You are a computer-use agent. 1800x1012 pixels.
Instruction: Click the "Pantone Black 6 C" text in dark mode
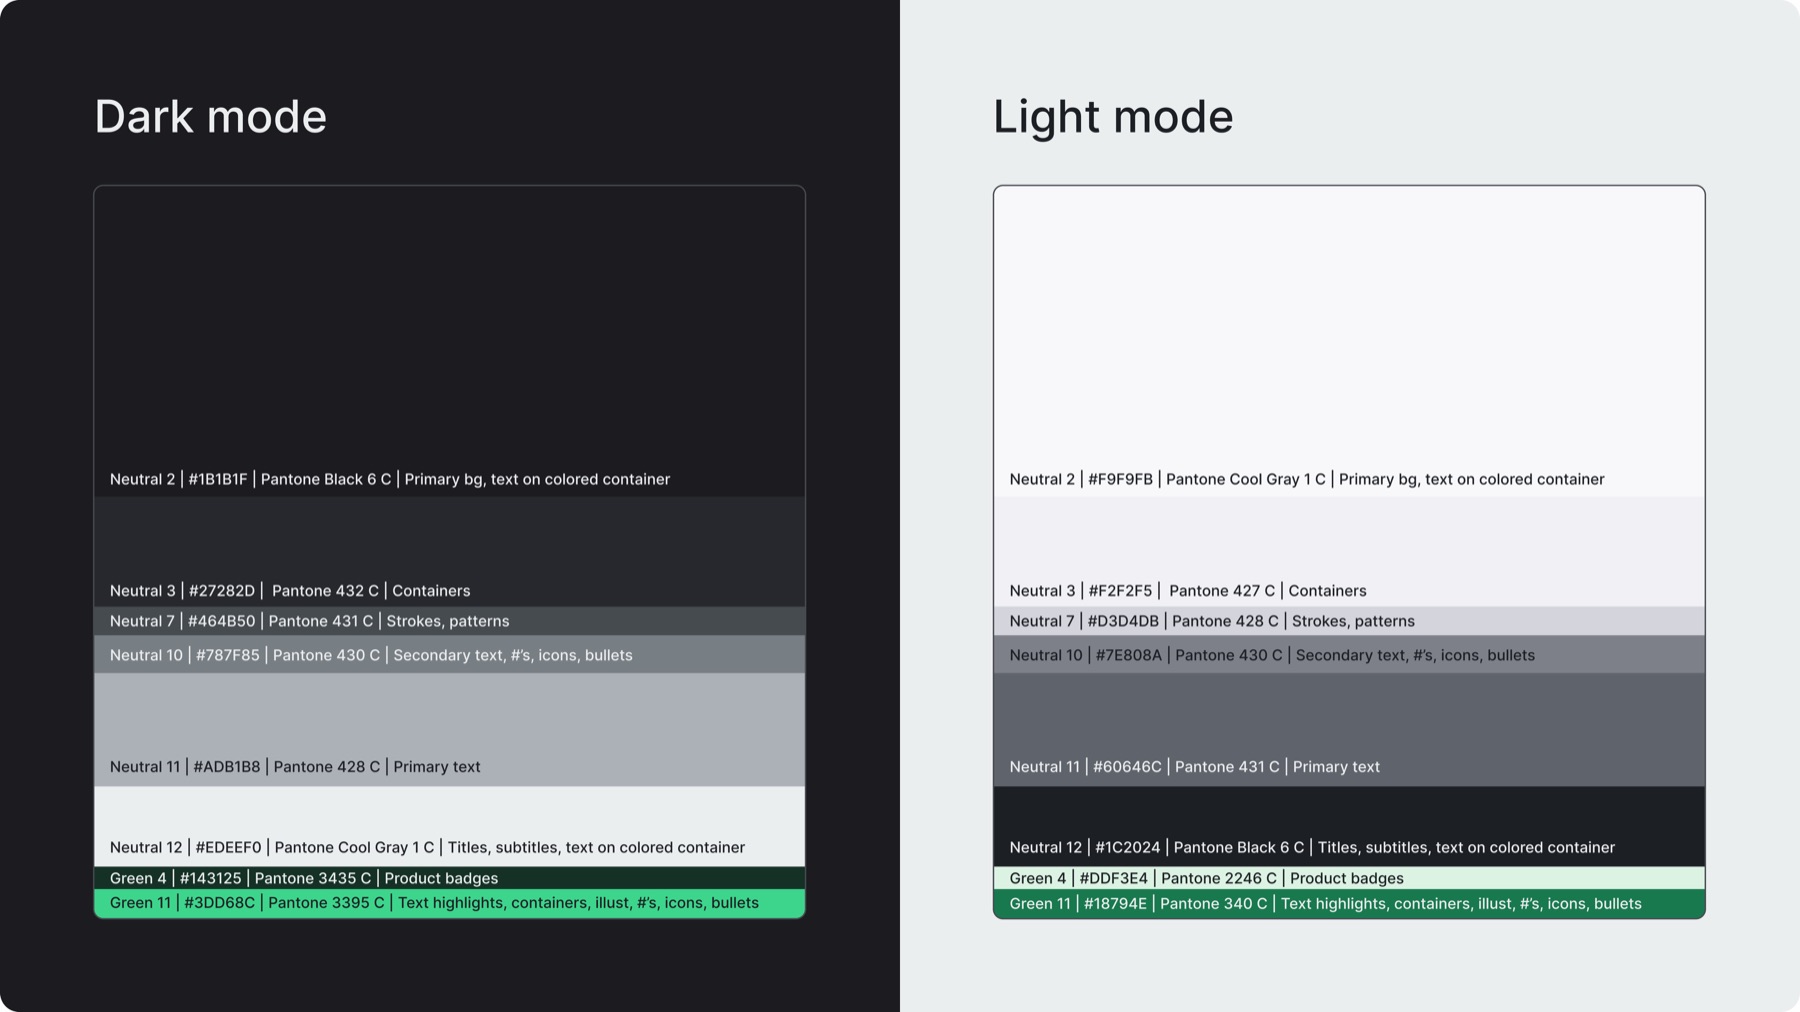pyautogui.click(x=326, y=479)
